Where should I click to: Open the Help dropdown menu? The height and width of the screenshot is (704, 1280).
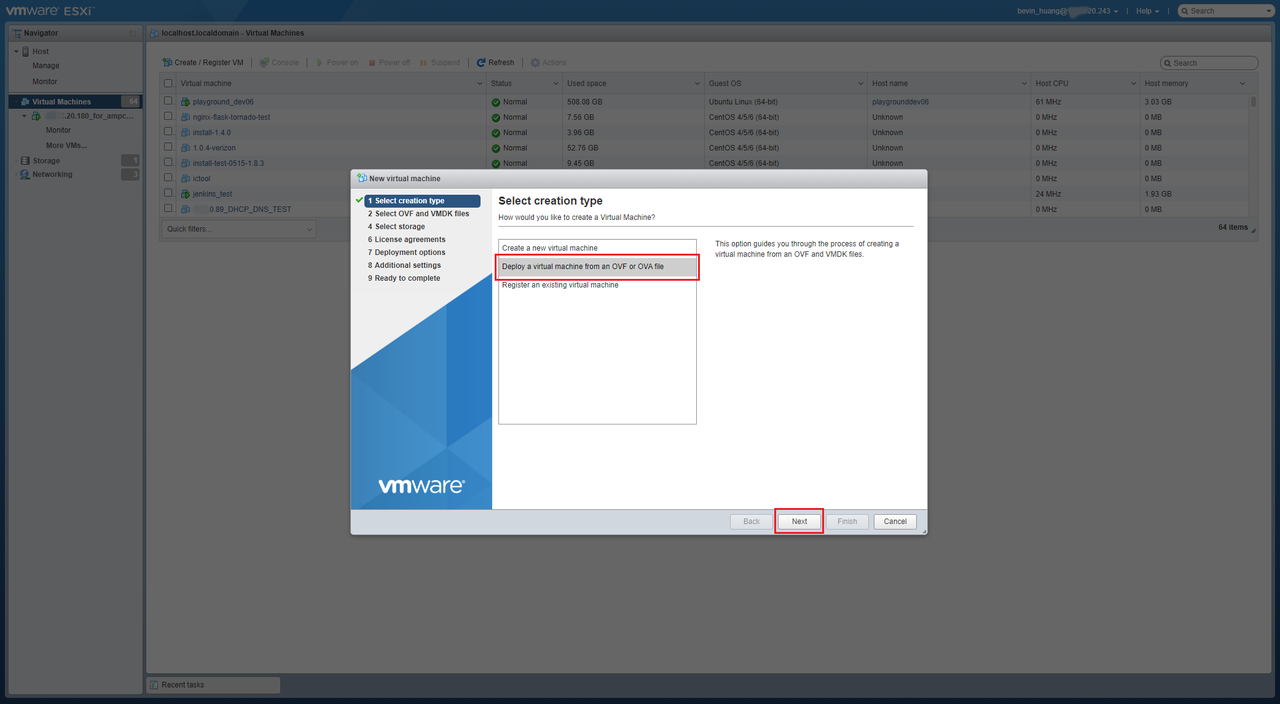[1146, 11]
